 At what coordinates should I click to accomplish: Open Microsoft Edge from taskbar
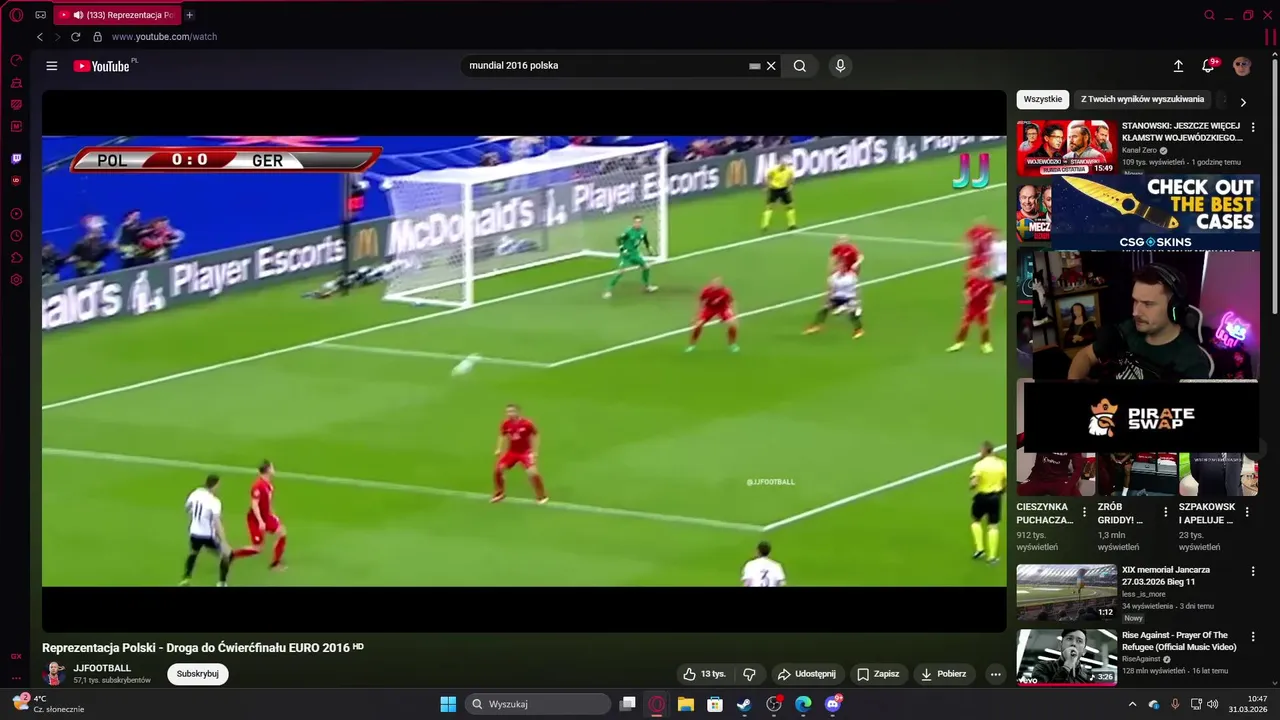click(803, 704)
